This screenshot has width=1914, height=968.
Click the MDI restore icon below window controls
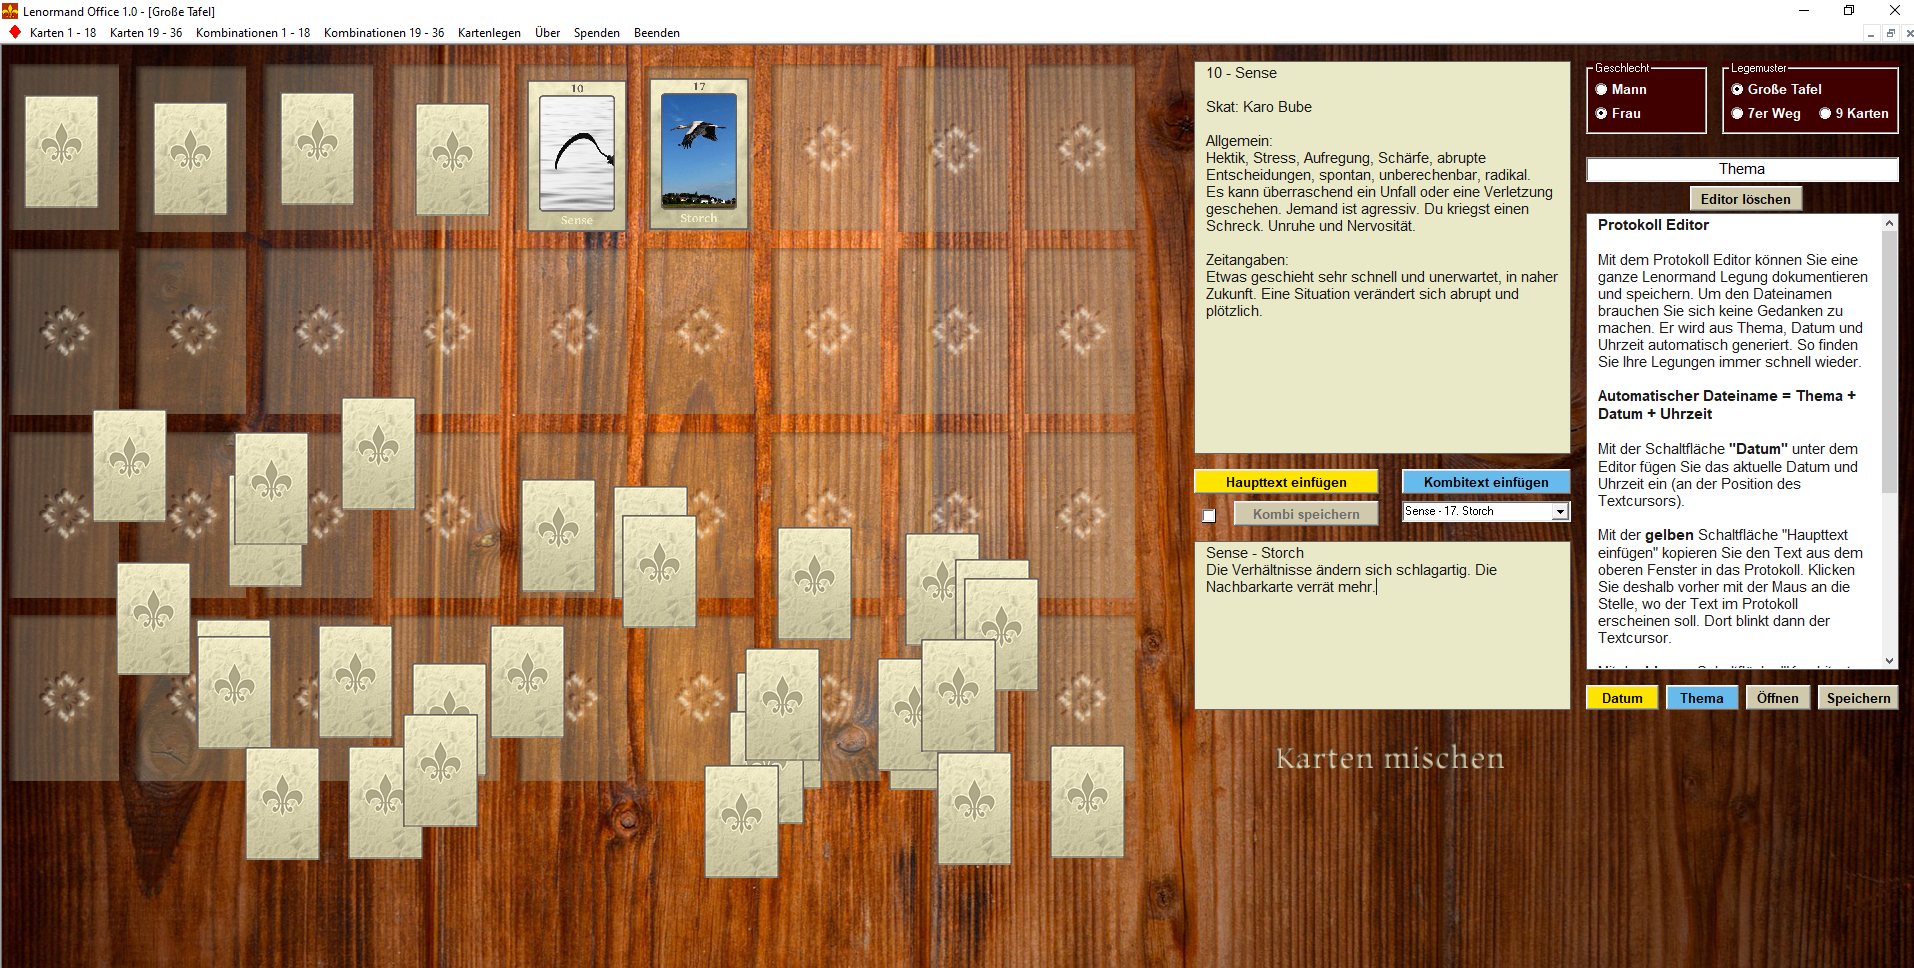coord(1890,33)
